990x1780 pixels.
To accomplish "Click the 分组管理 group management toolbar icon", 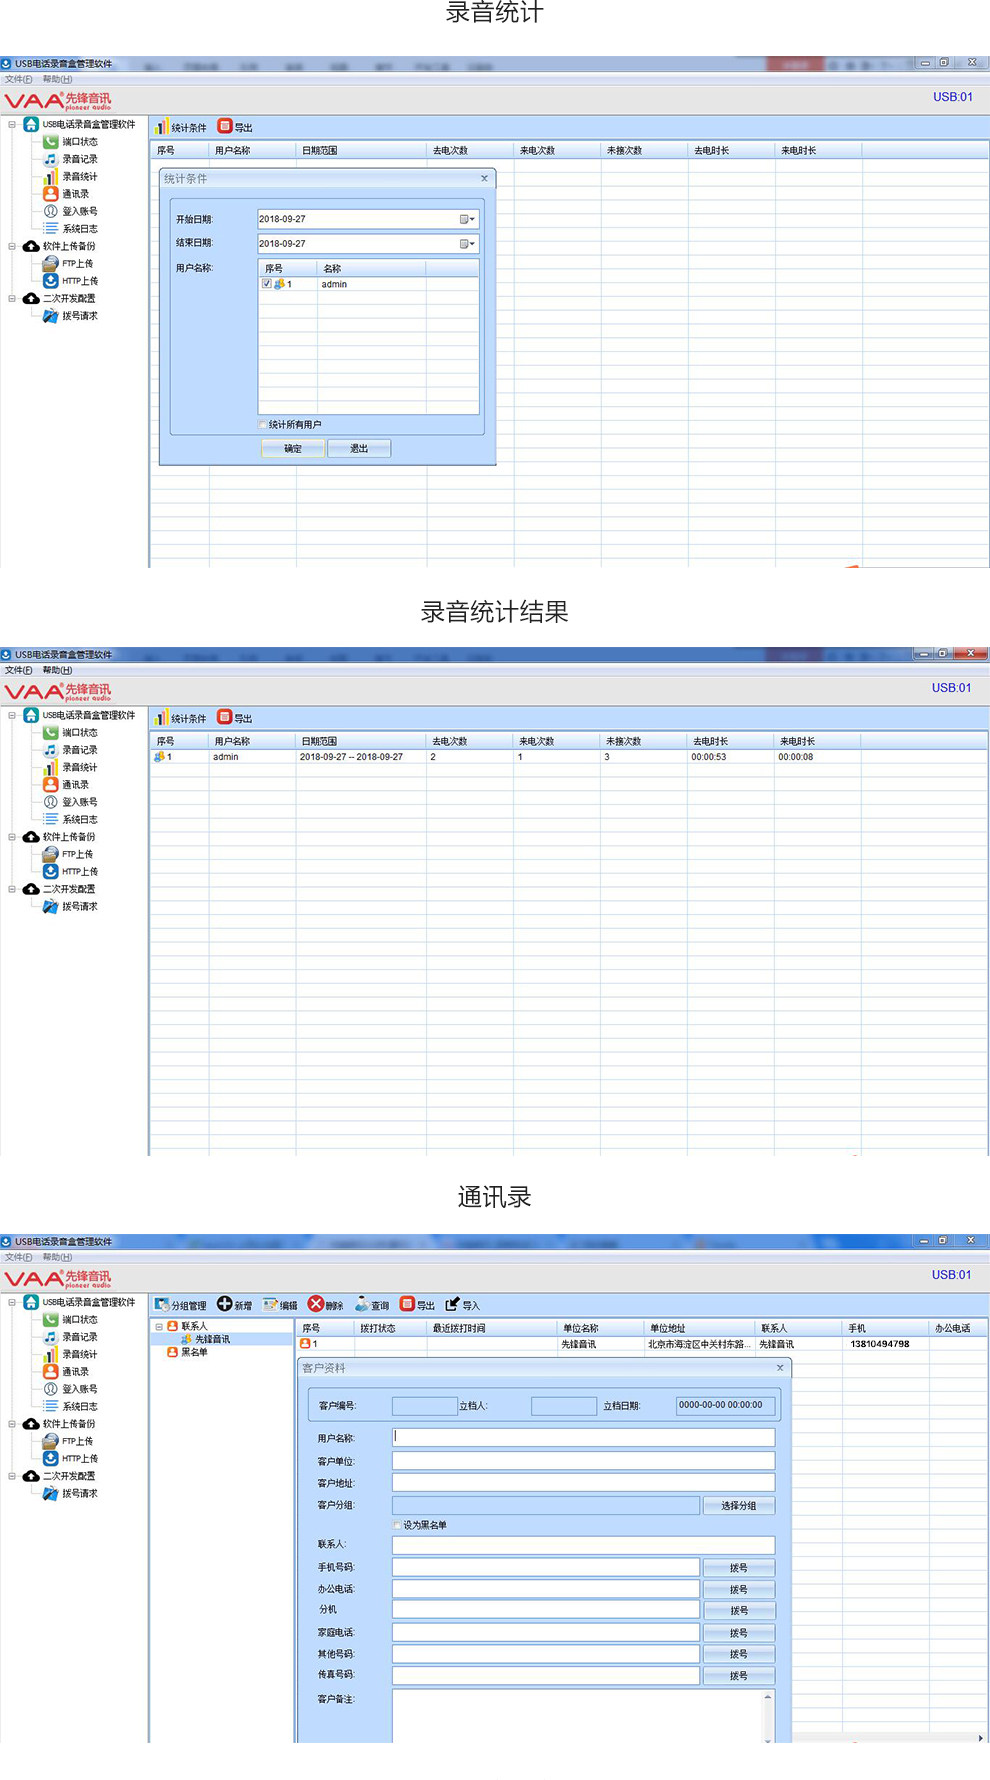I will pyautogui.click(x=162, y=1305).
